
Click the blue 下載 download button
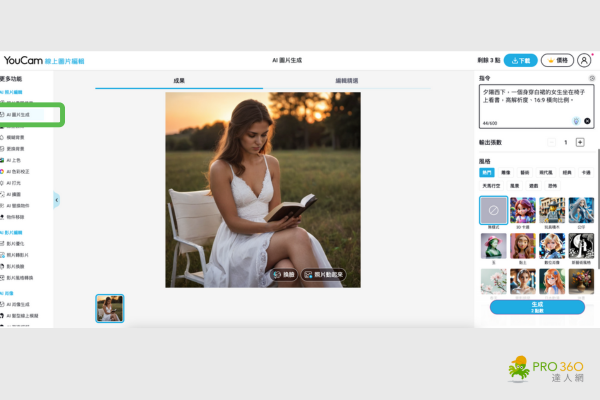pyautogui.click(x=520, y=60)
